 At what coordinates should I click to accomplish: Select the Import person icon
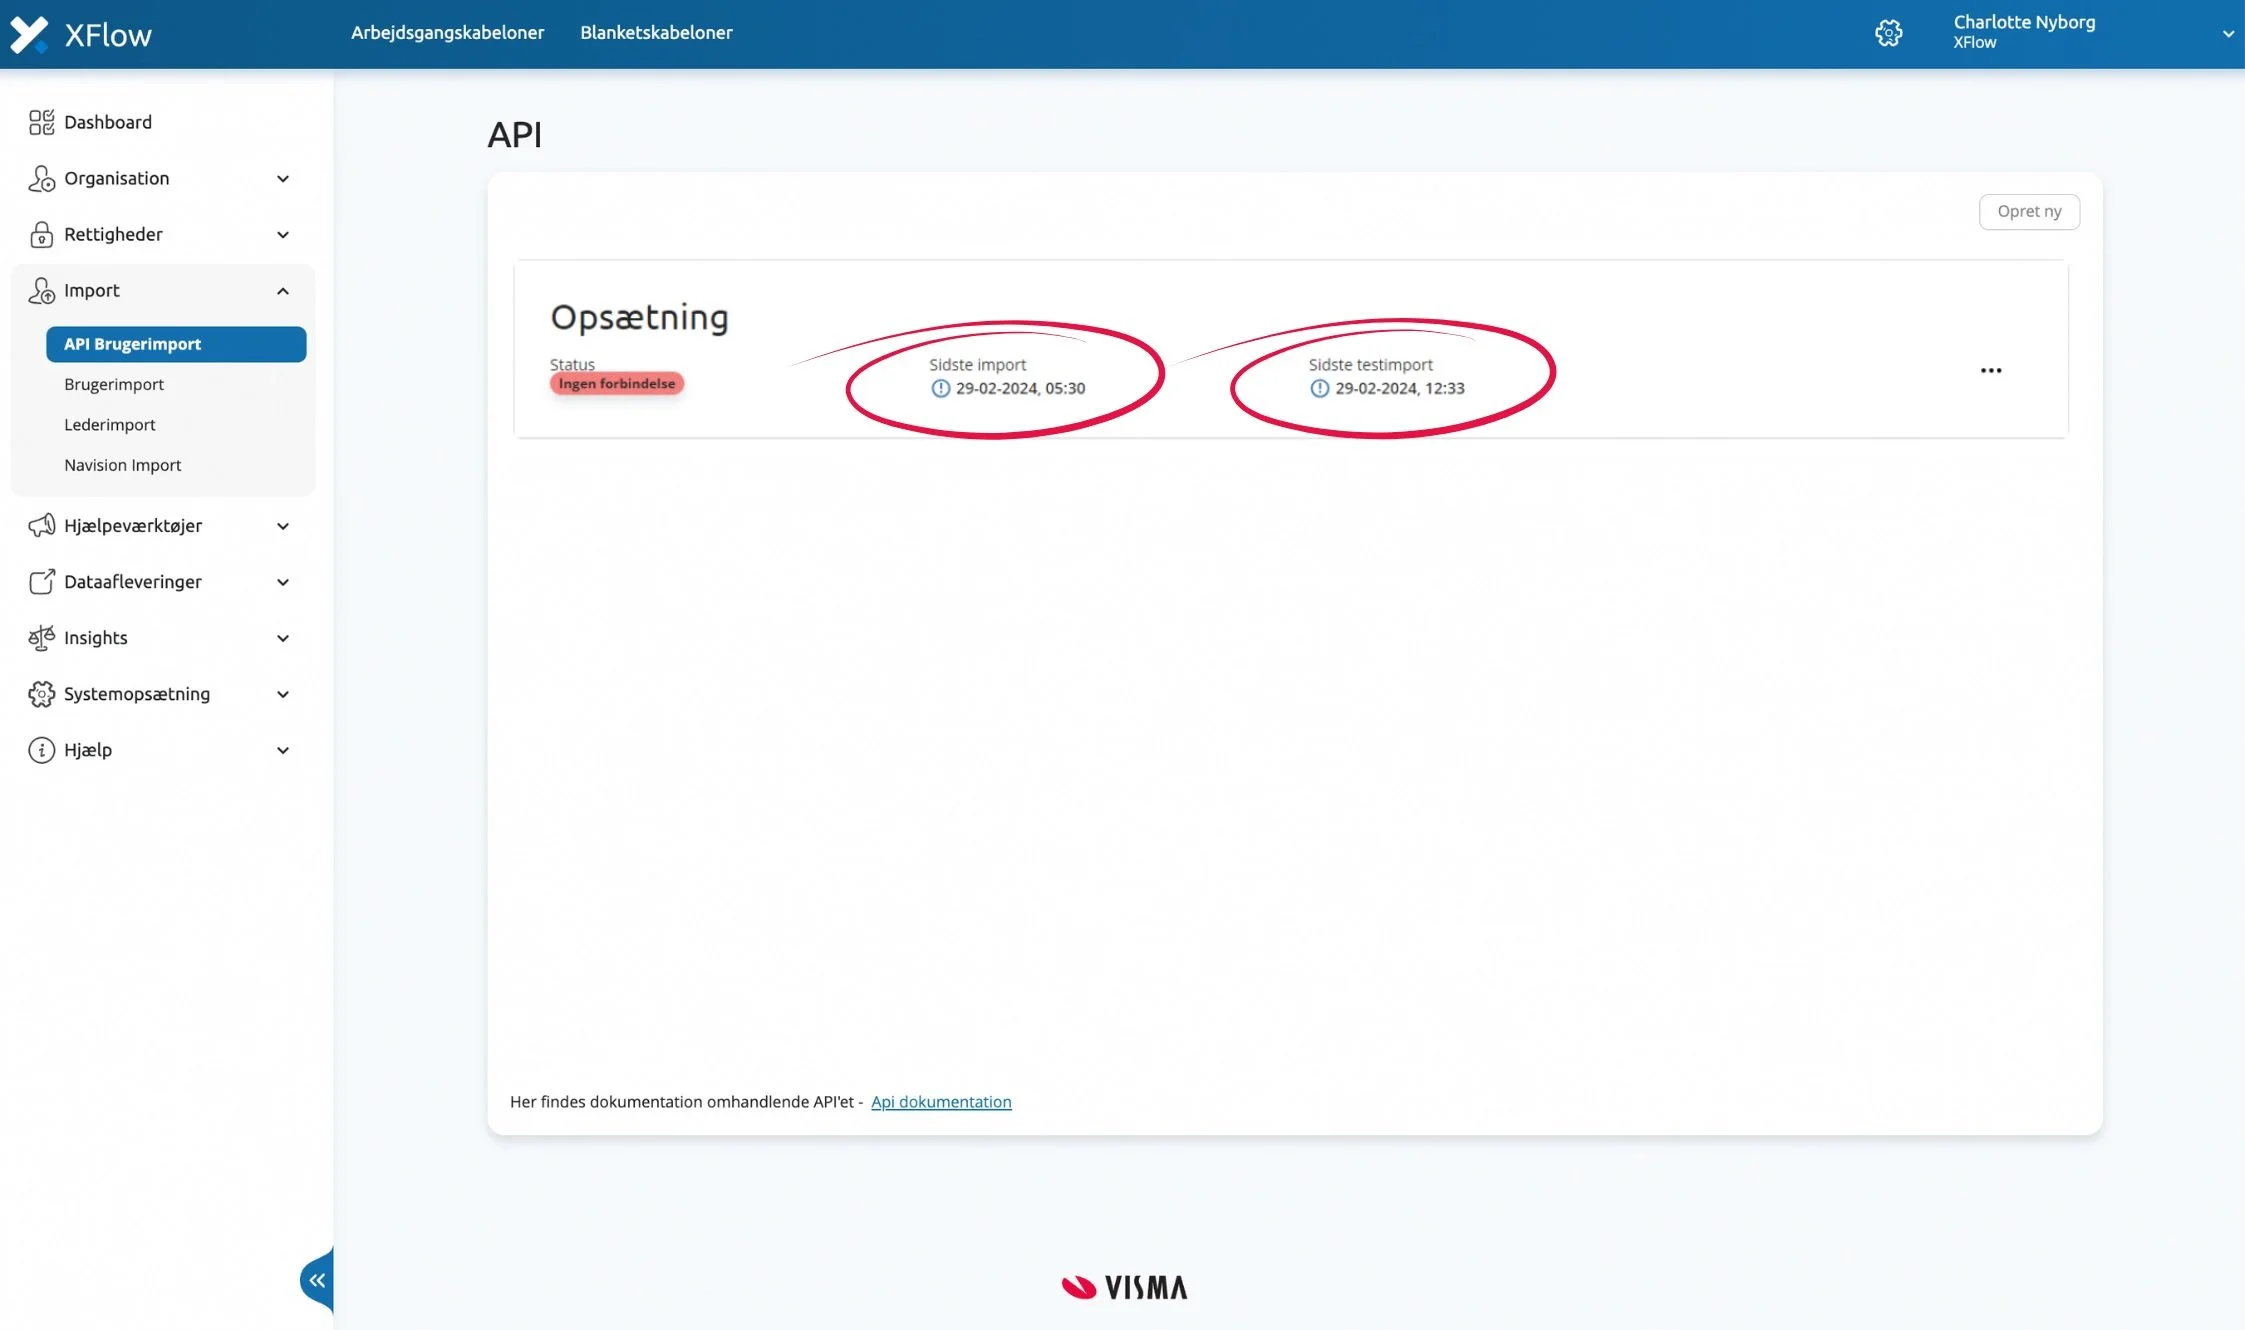click(x=41, y=290)
